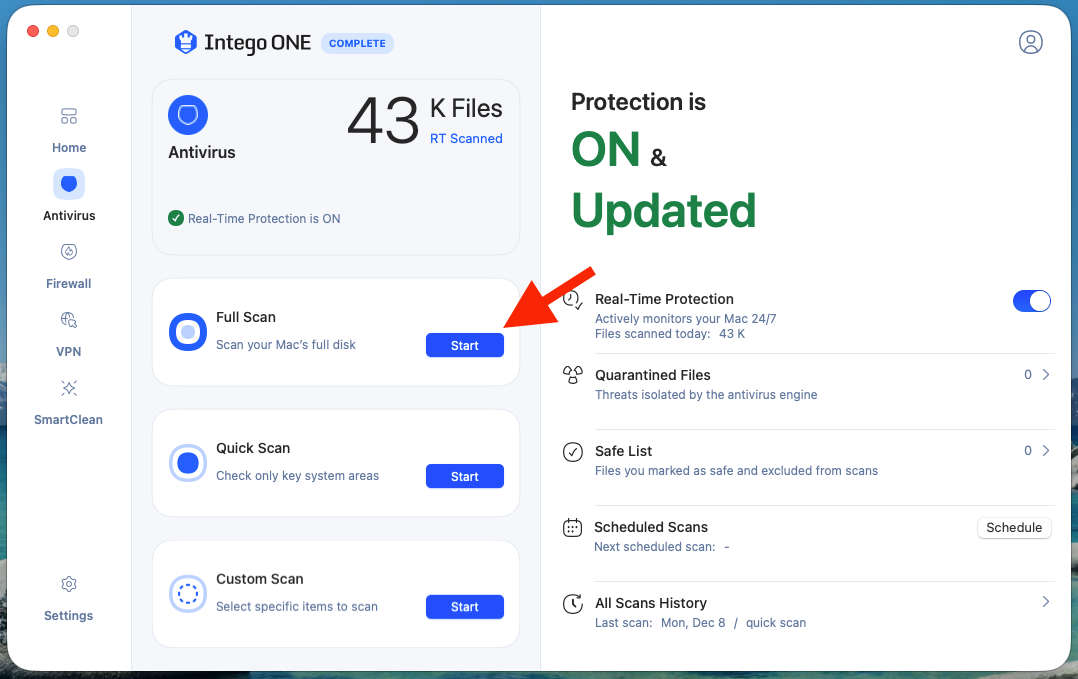Screen dimensions: 1078x679
Task: Start the Custom Scan
Action: [465, 607]
